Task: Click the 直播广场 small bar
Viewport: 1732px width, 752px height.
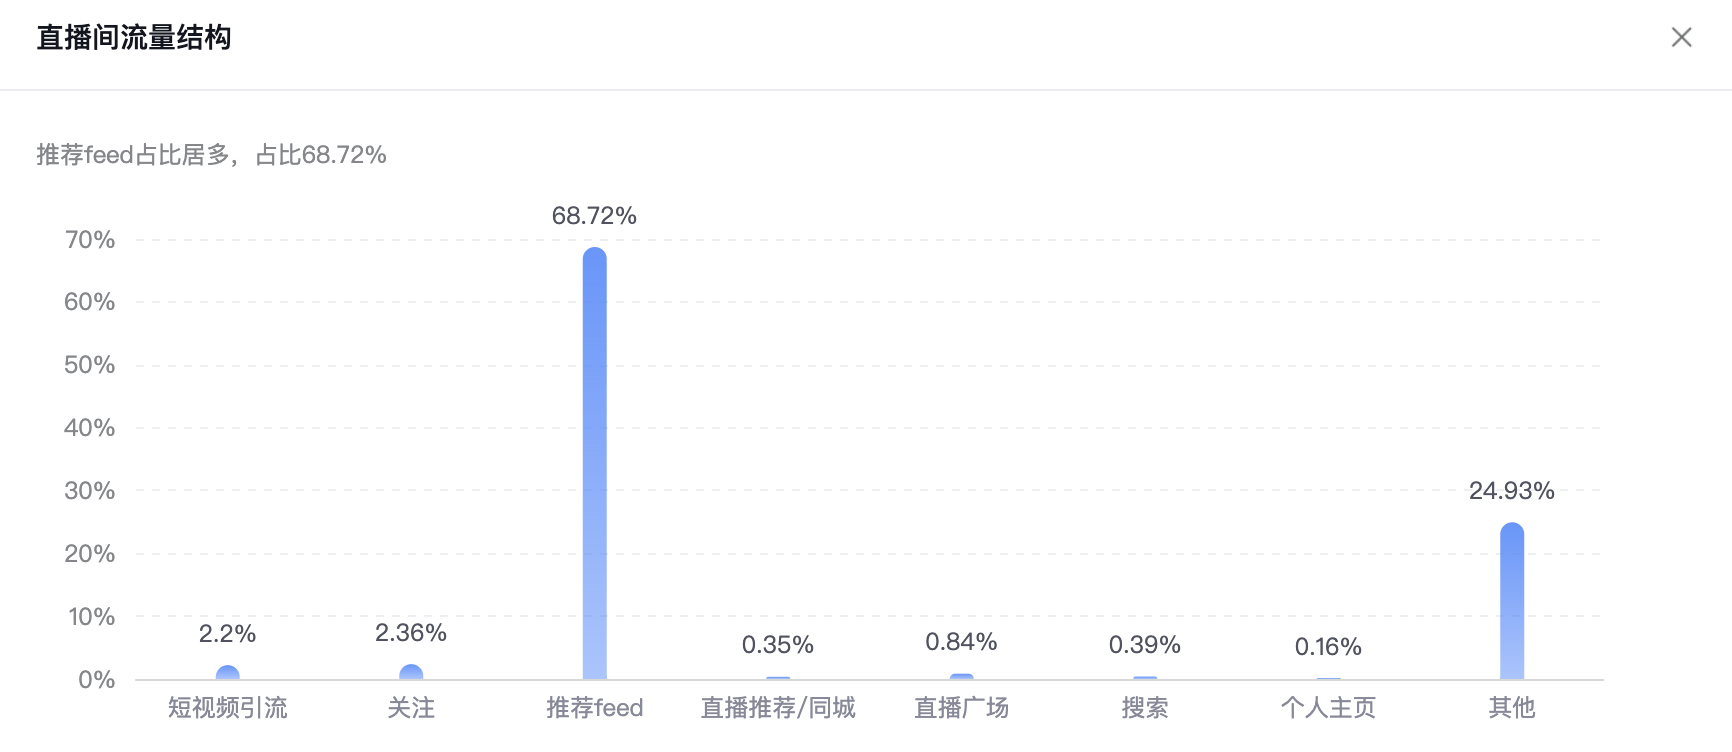Action: coord(961,677)
